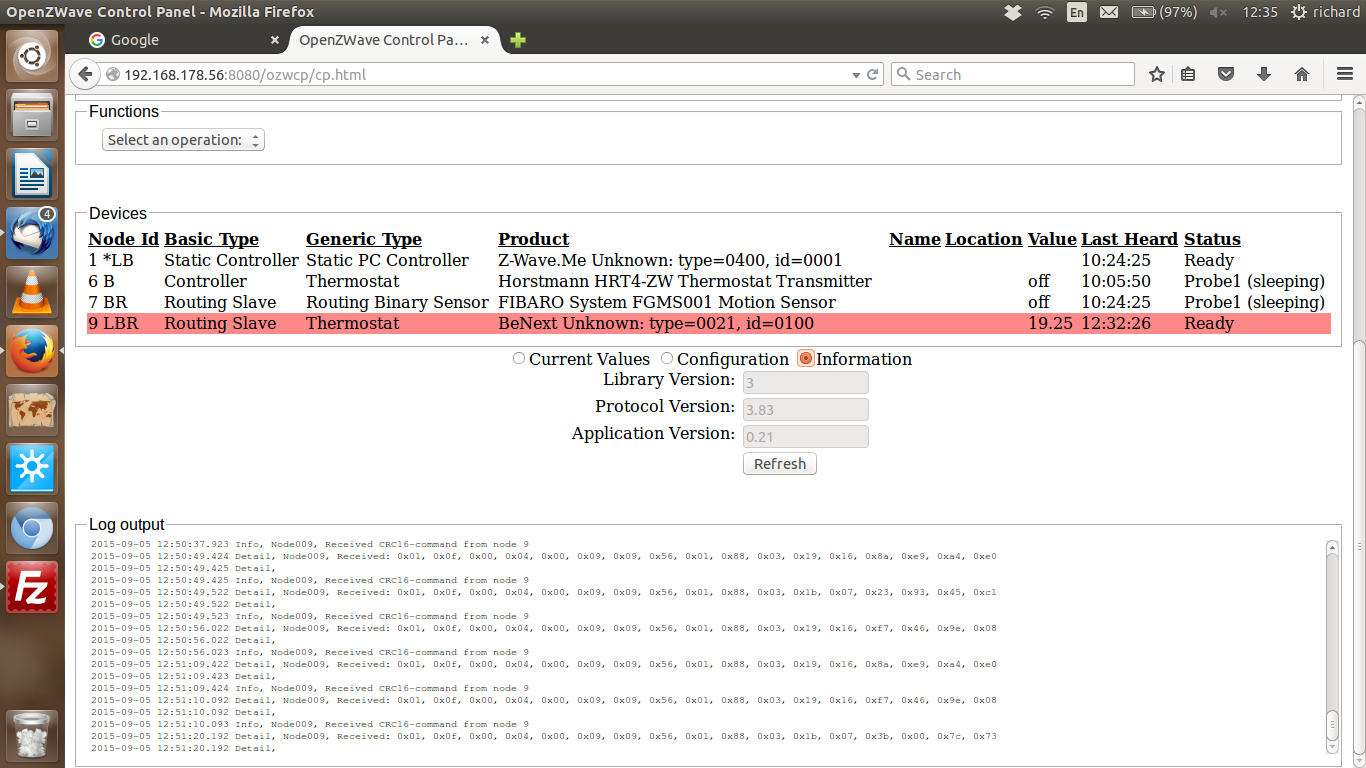The height and width of the screenshot is (768, 1366).
Task: Reload the page with the refresh icon
Action: tap(872, 74)
